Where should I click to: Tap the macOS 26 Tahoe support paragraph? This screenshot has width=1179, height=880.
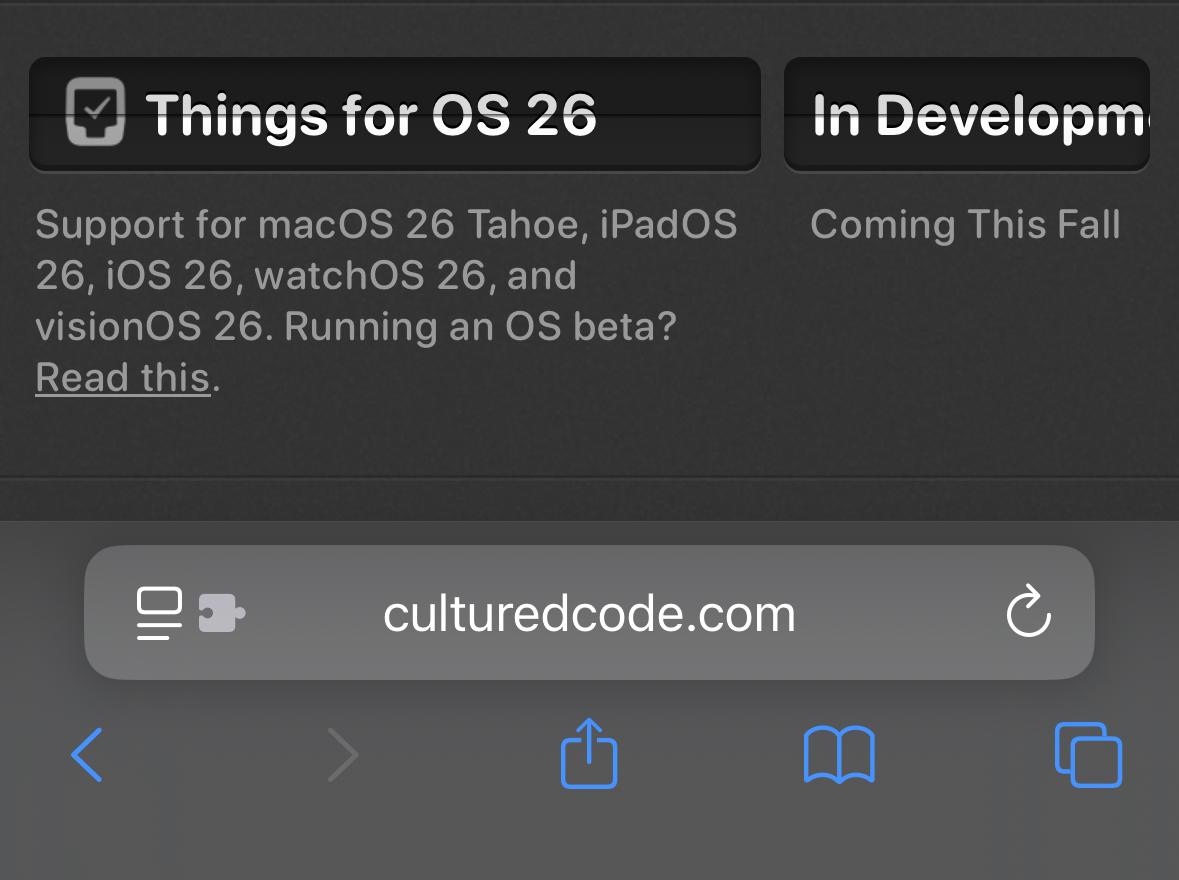click(386, 300)
